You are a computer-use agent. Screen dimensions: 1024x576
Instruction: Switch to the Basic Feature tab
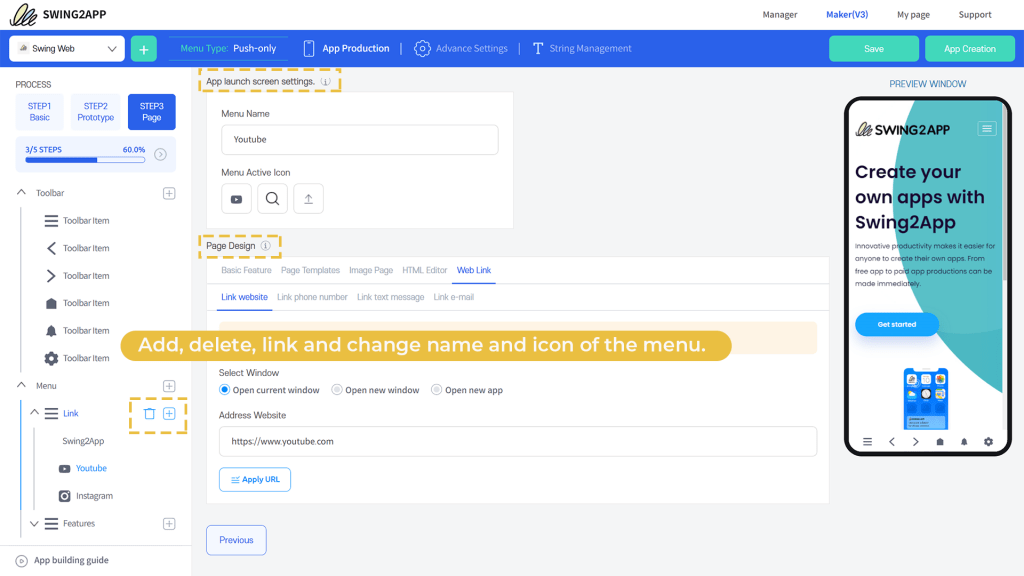246,270
